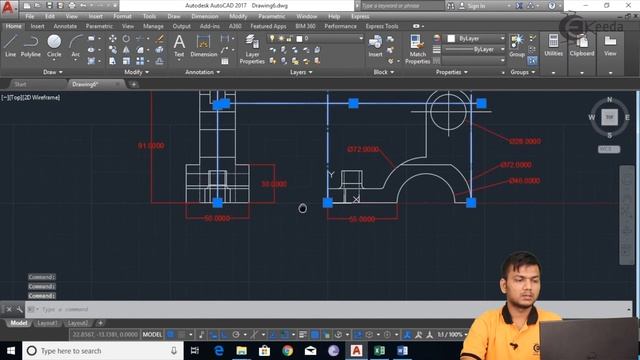This screenshot has height=360, width=640.
Task: Switch to the Layout1 tab
Action: [47, 323]
